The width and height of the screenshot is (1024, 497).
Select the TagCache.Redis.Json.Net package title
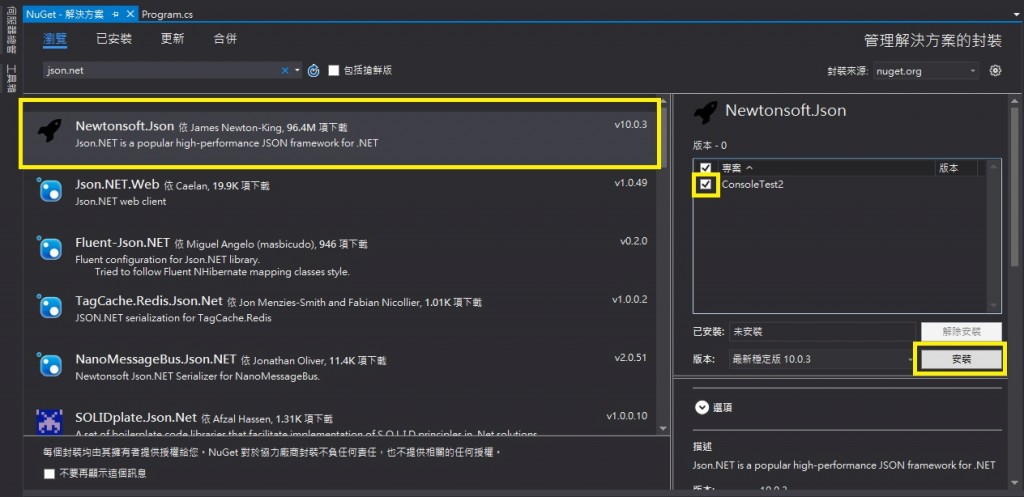149,301
